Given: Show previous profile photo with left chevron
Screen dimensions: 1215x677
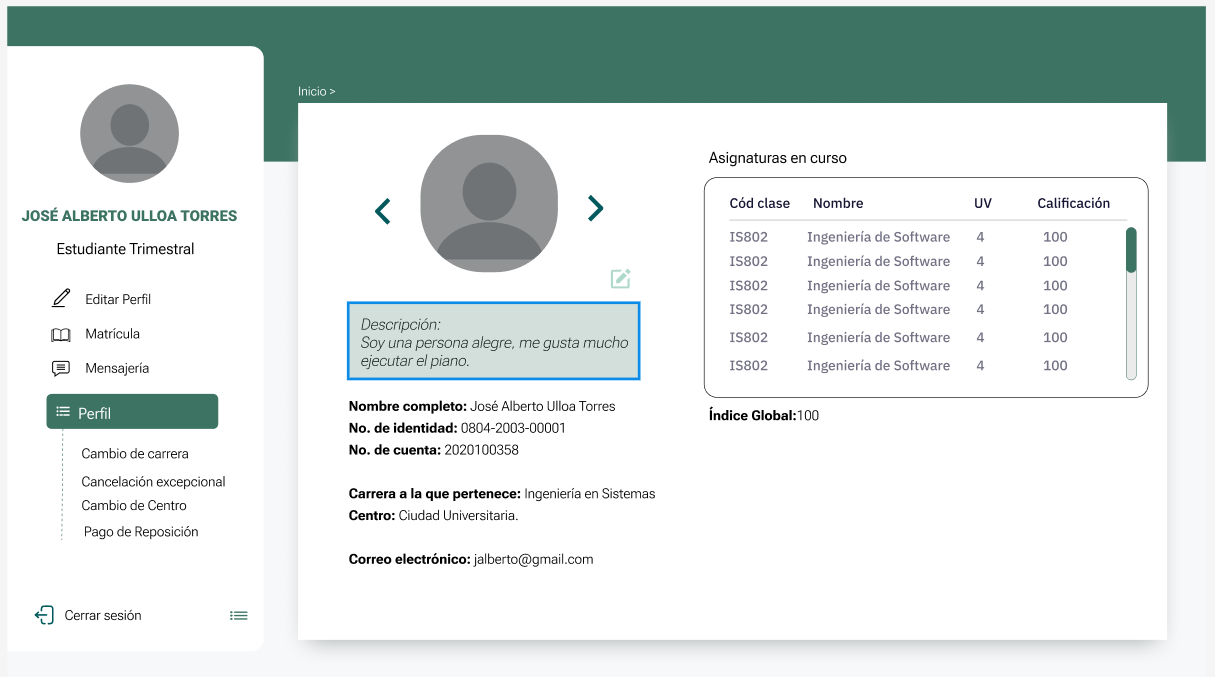Looking at the screenshot, I should (x=382, y=211).
